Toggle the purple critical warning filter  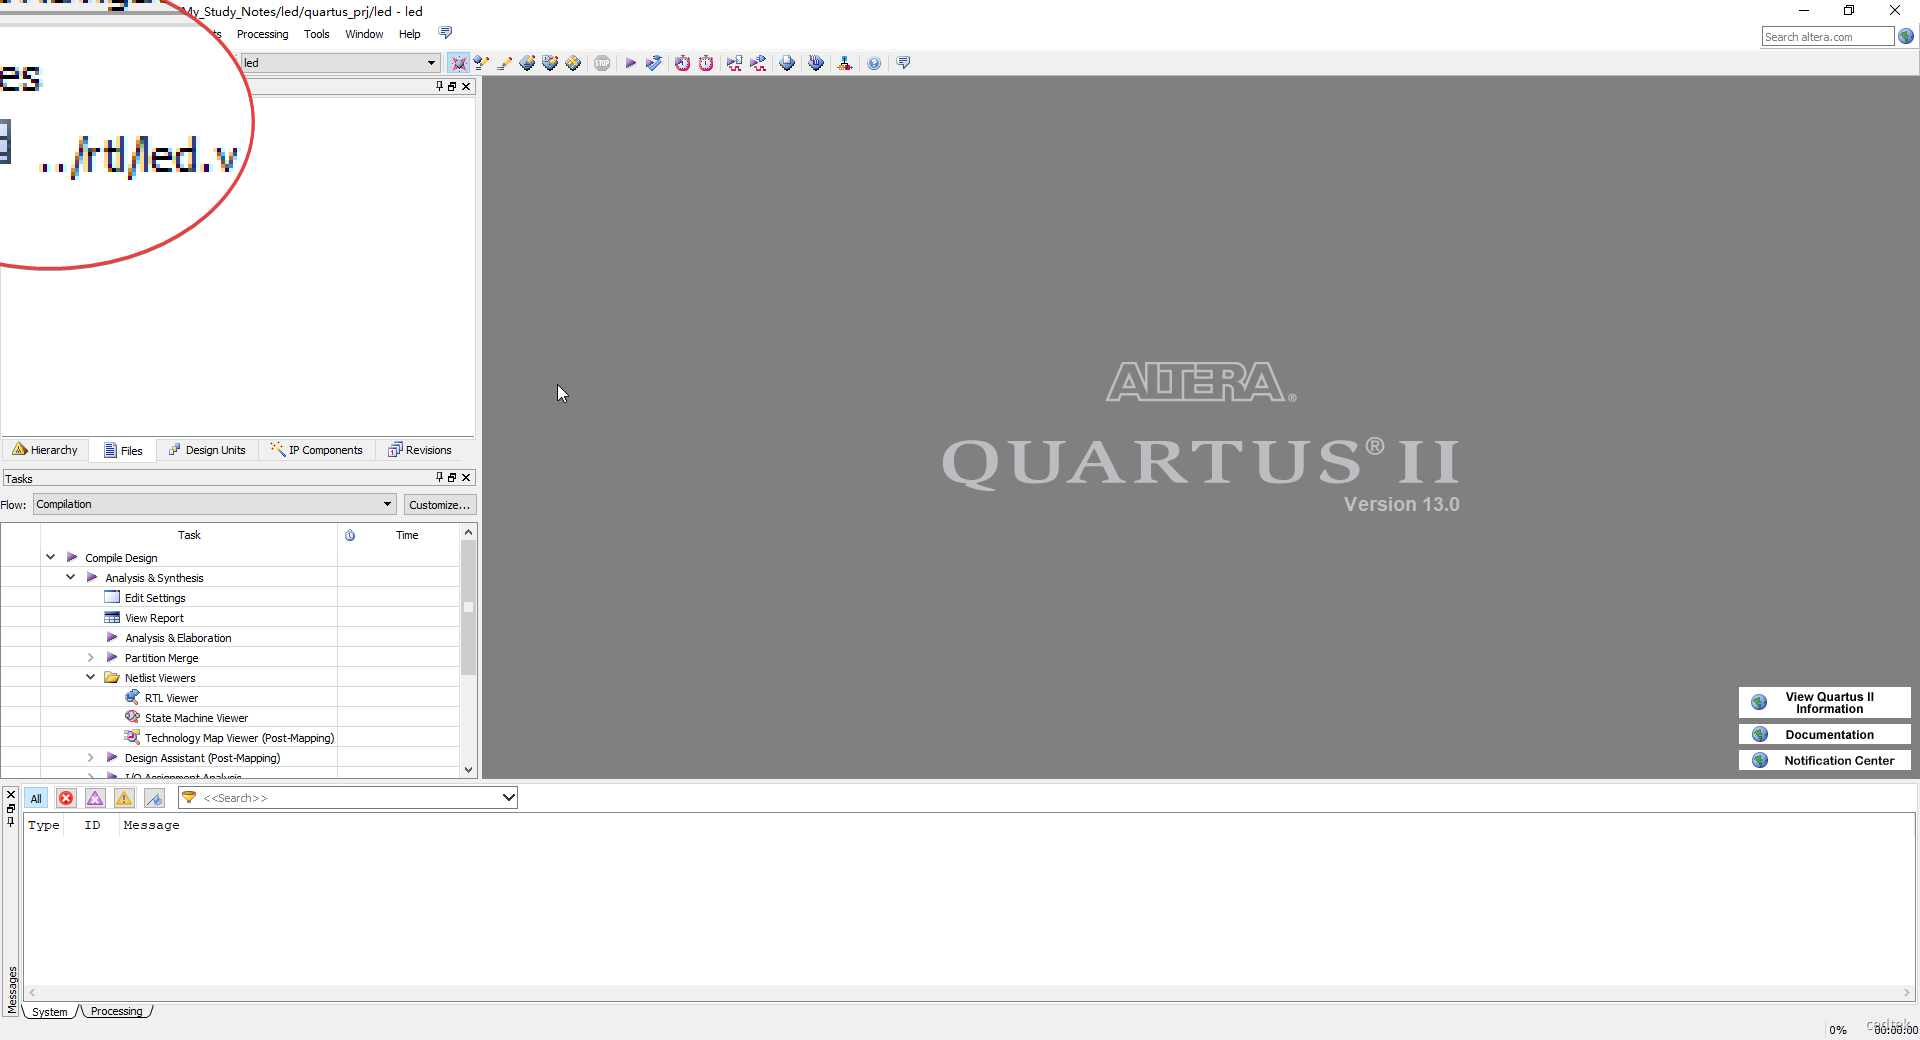point(95,798)
